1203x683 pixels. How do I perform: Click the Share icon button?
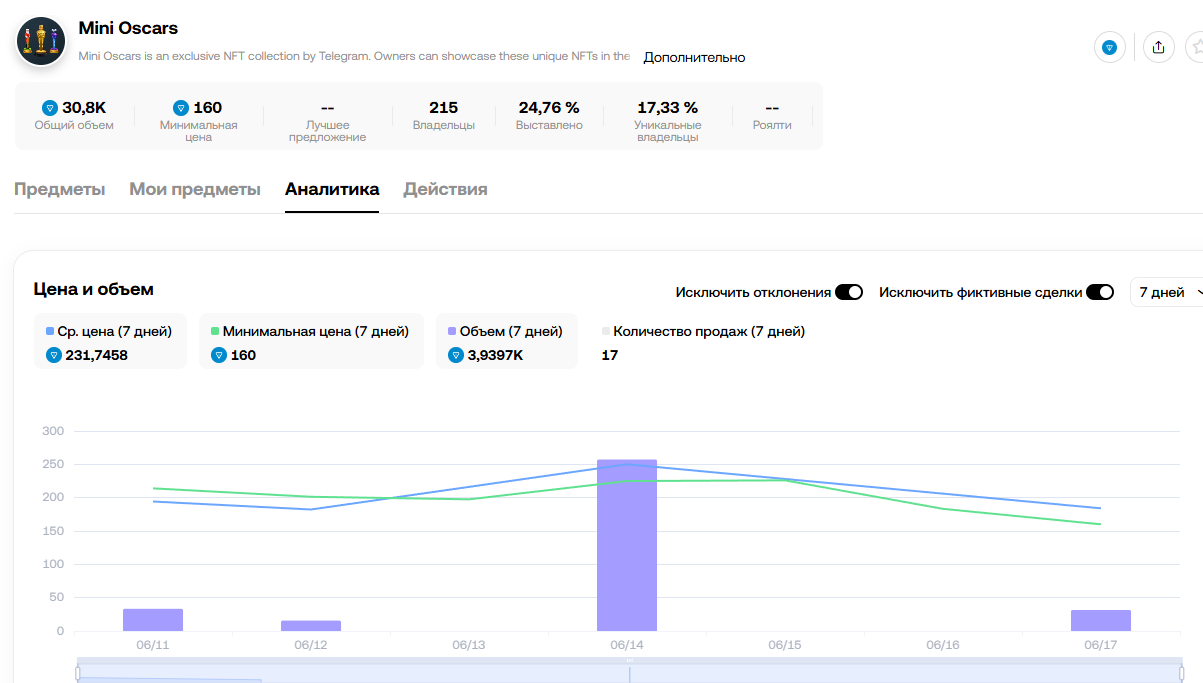(1158, 47)
